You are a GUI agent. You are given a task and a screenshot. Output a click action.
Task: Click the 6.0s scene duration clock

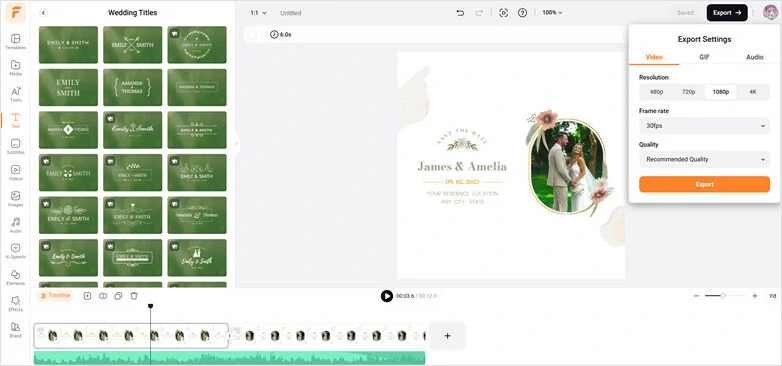[281, 34]
